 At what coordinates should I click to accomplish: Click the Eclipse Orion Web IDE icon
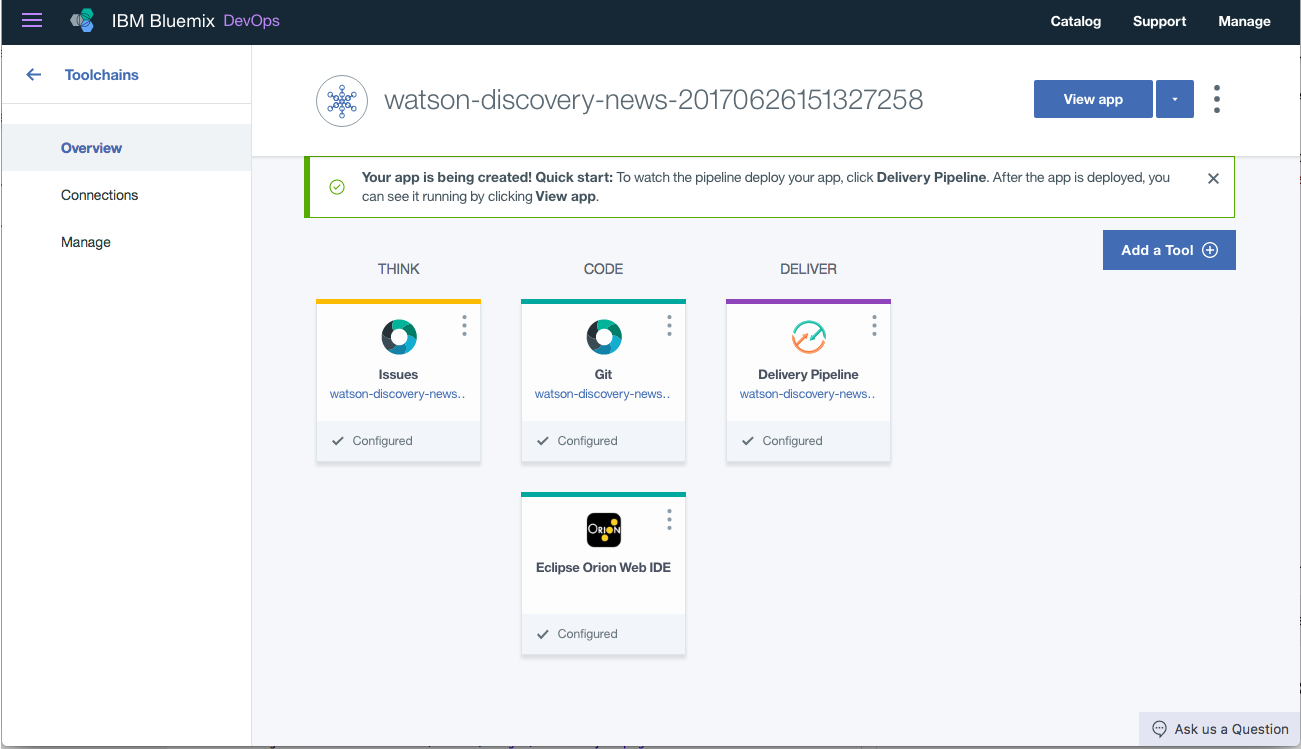pyautogui.click(x=604, y=530)
